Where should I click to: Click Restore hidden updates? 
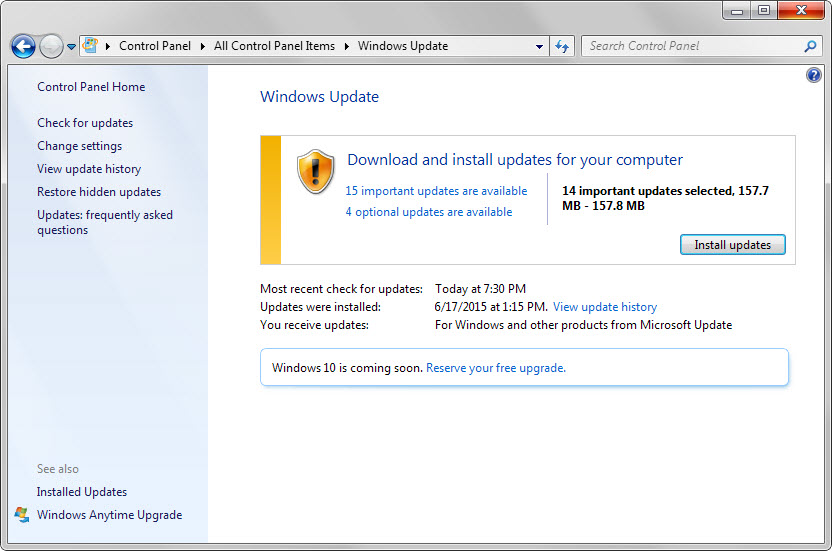(99, 192)
